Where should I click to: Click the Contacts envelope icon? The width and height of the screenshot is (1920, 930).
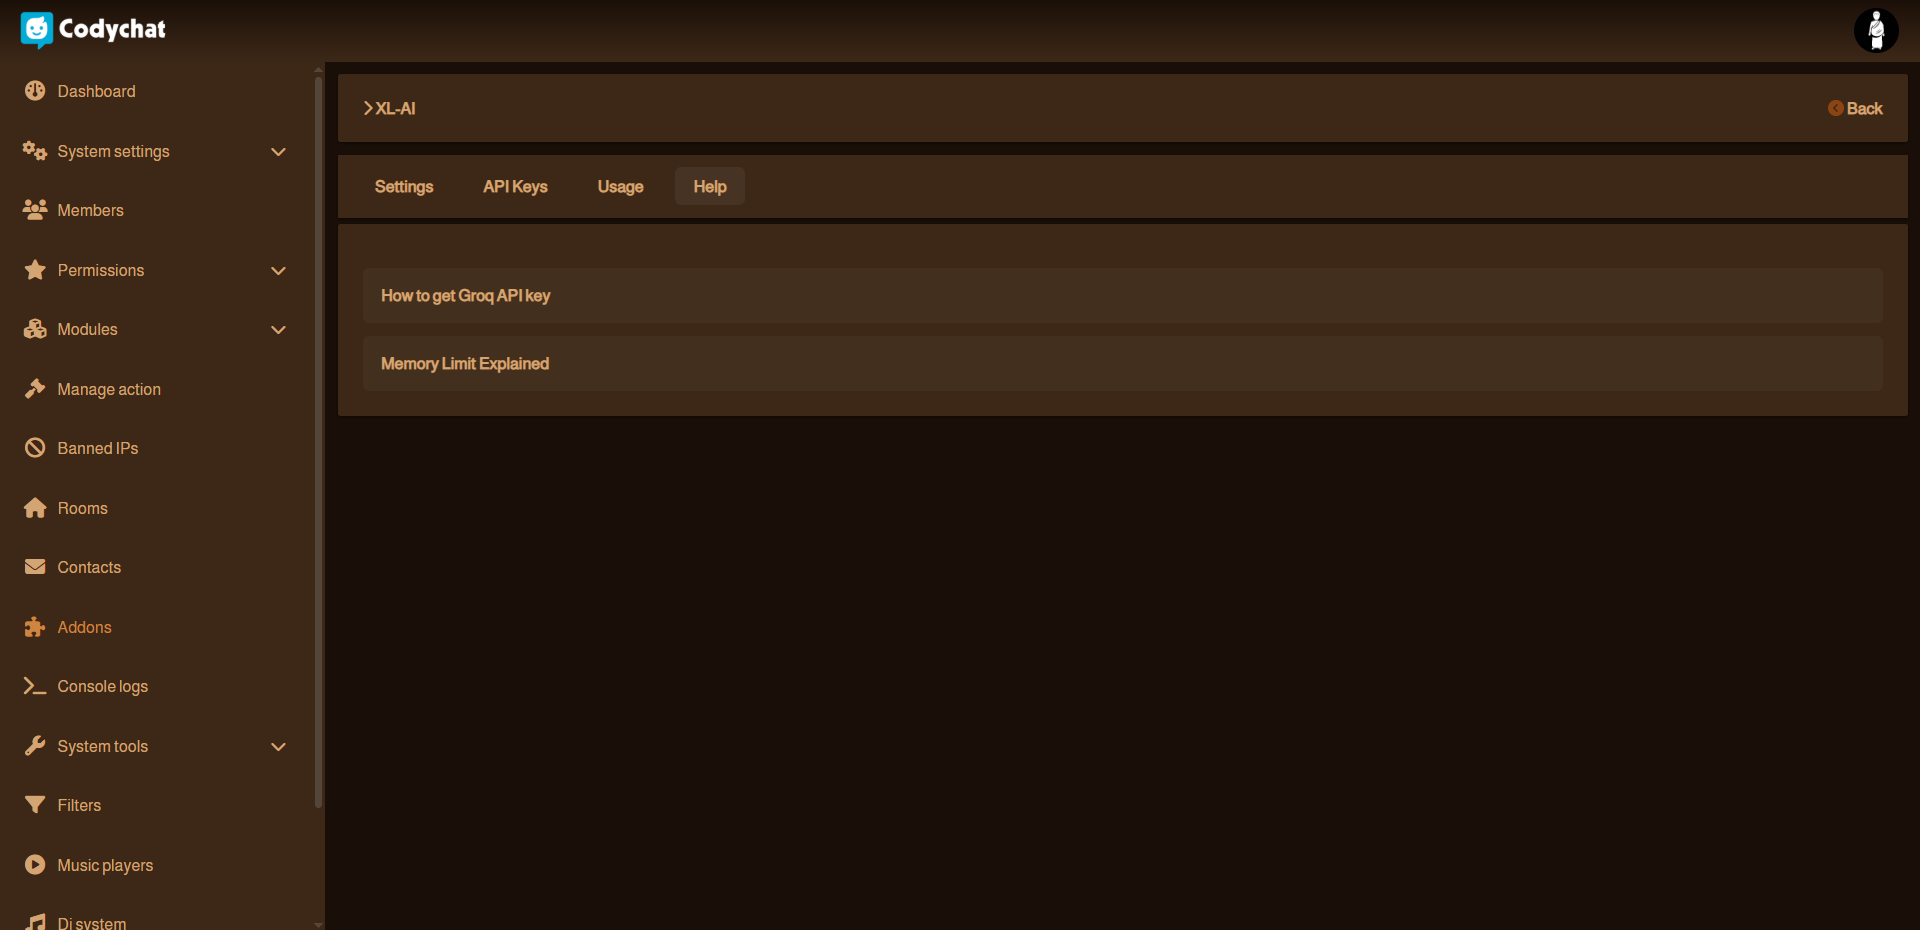(x=35, y=567)
